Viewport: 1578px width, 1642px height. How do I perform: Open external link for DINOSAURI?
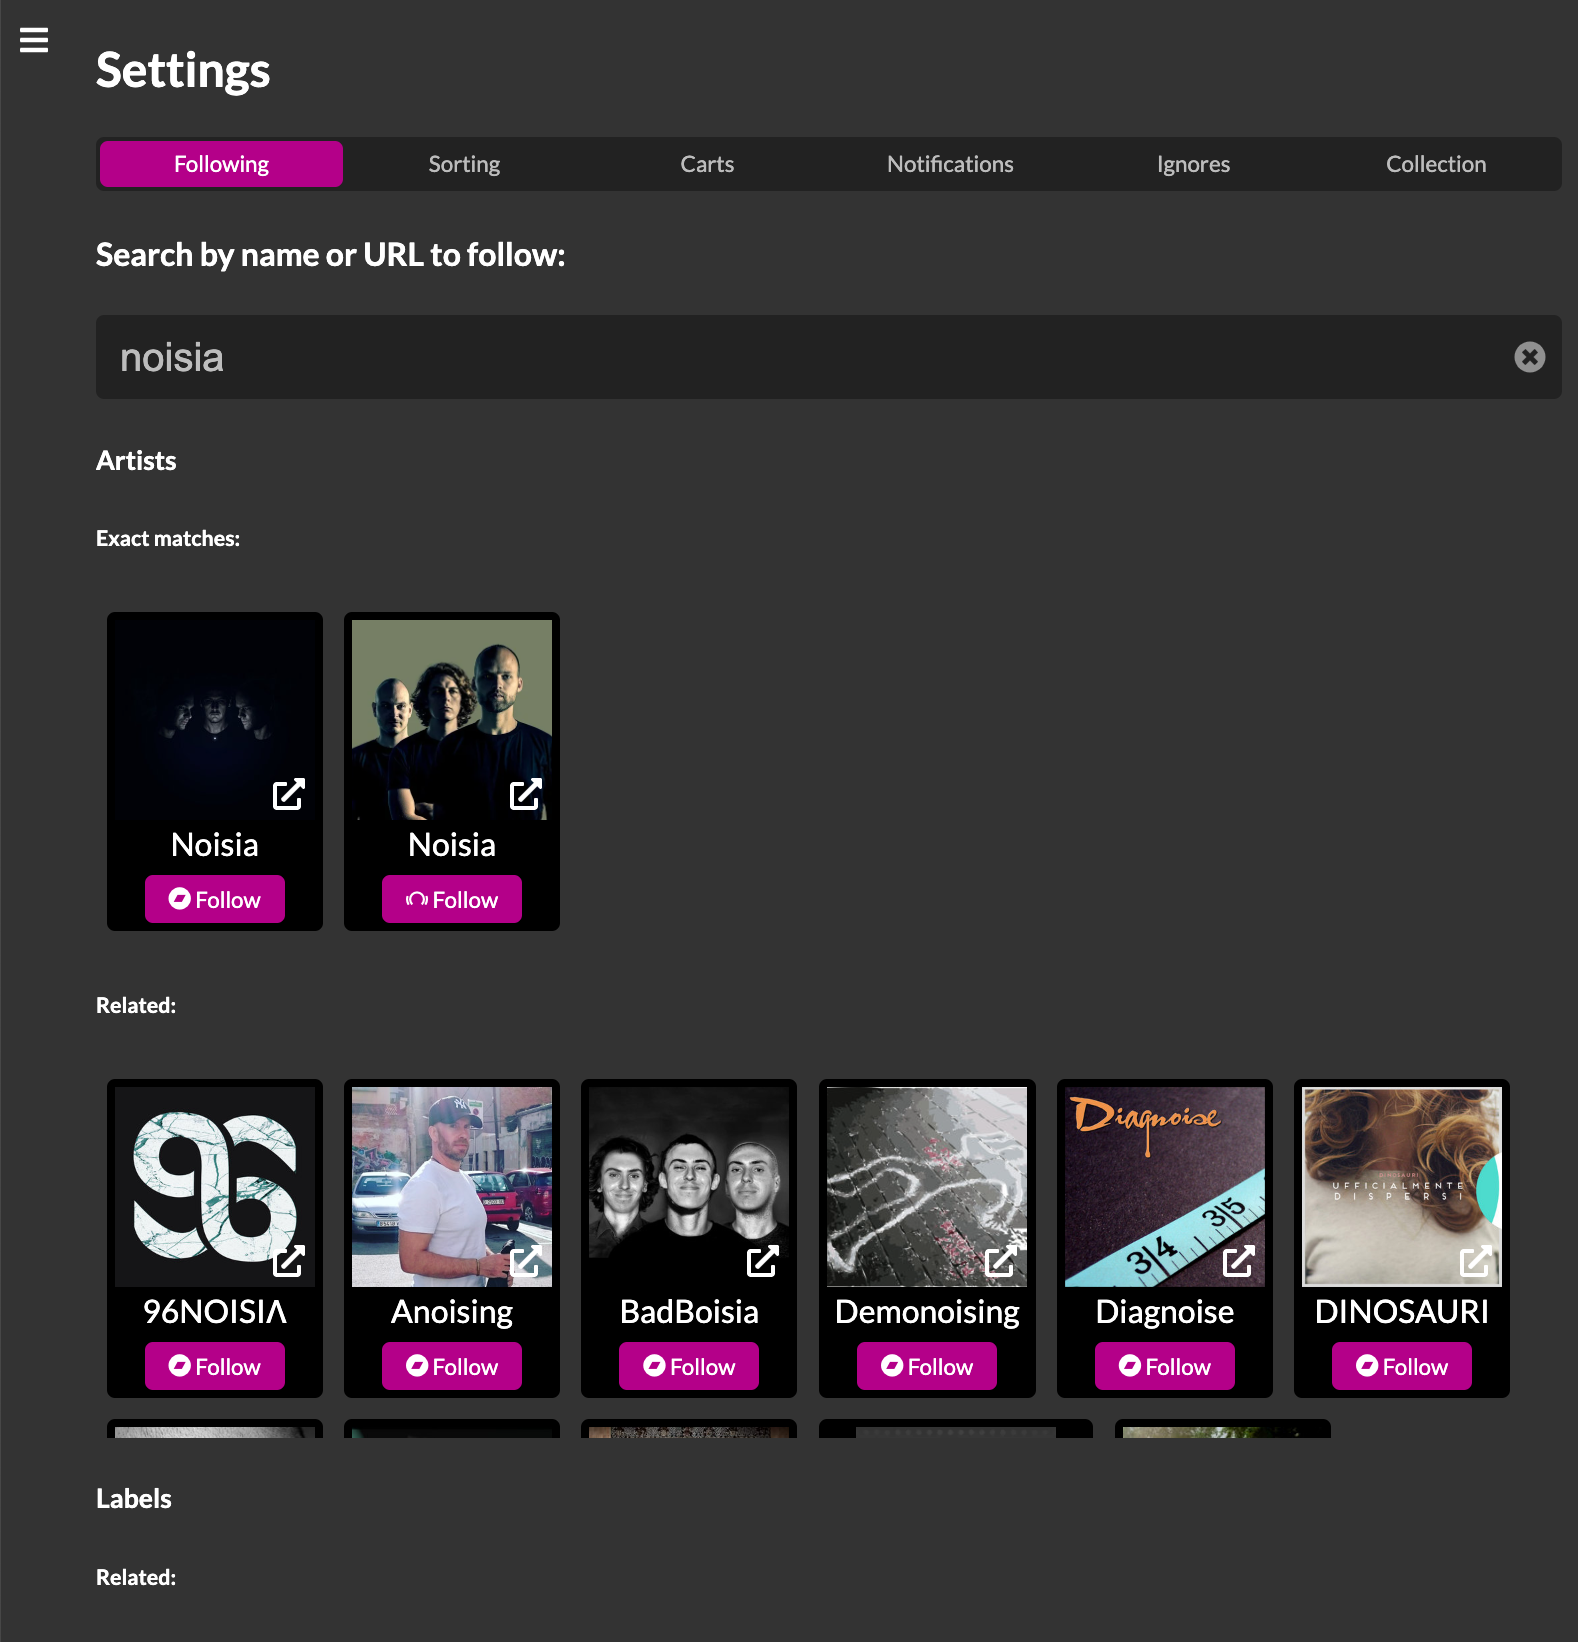(x=1475, y=1262)
